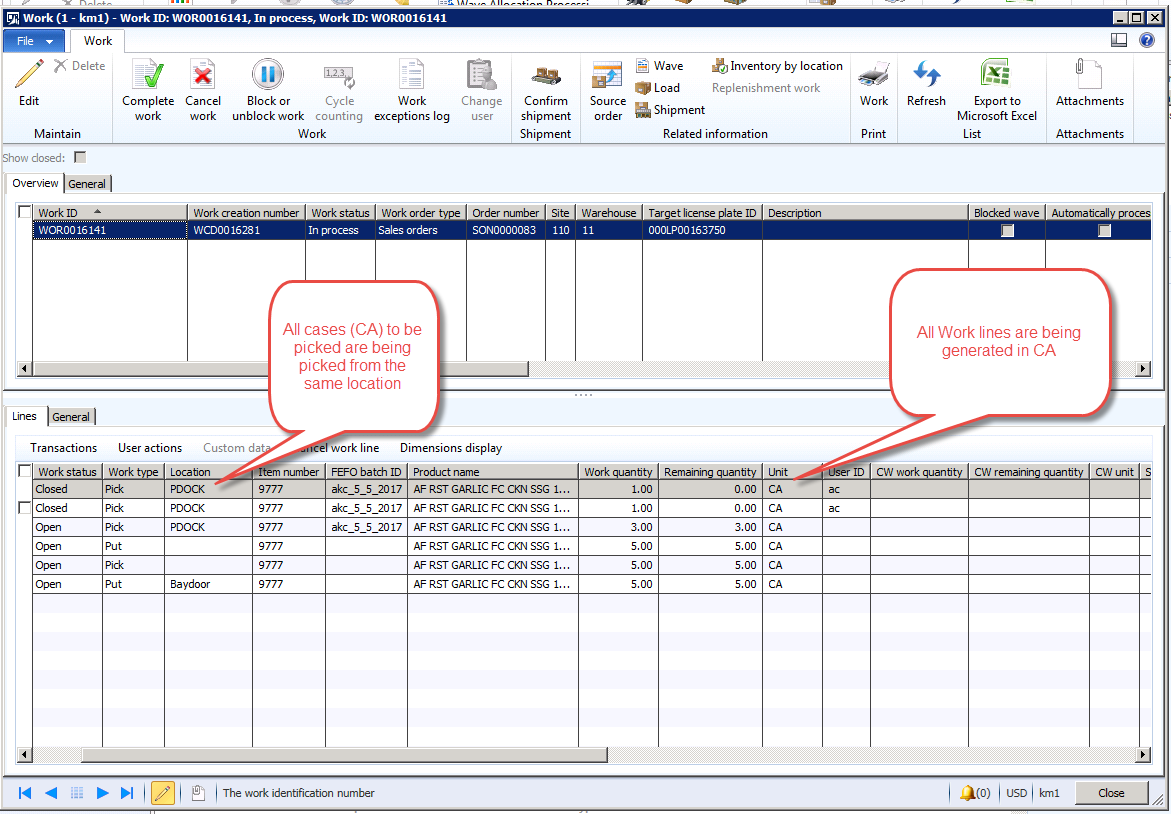
Task: Click the Confirm shipment icon
Action: (545, 76)
